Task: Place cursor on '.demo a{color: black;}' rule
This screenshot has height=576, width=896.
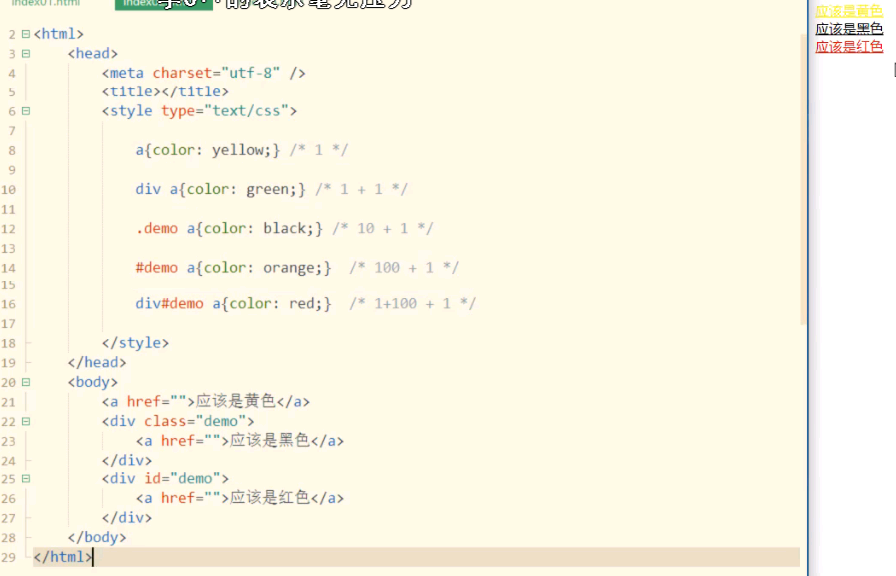Action: point(229,229)
